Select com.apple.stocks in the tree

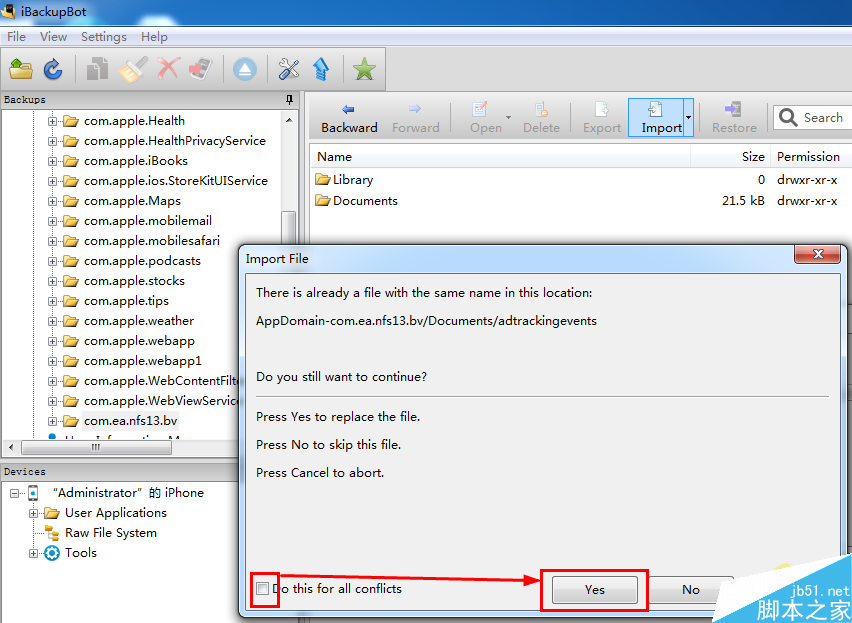click(x=134, y=281)
